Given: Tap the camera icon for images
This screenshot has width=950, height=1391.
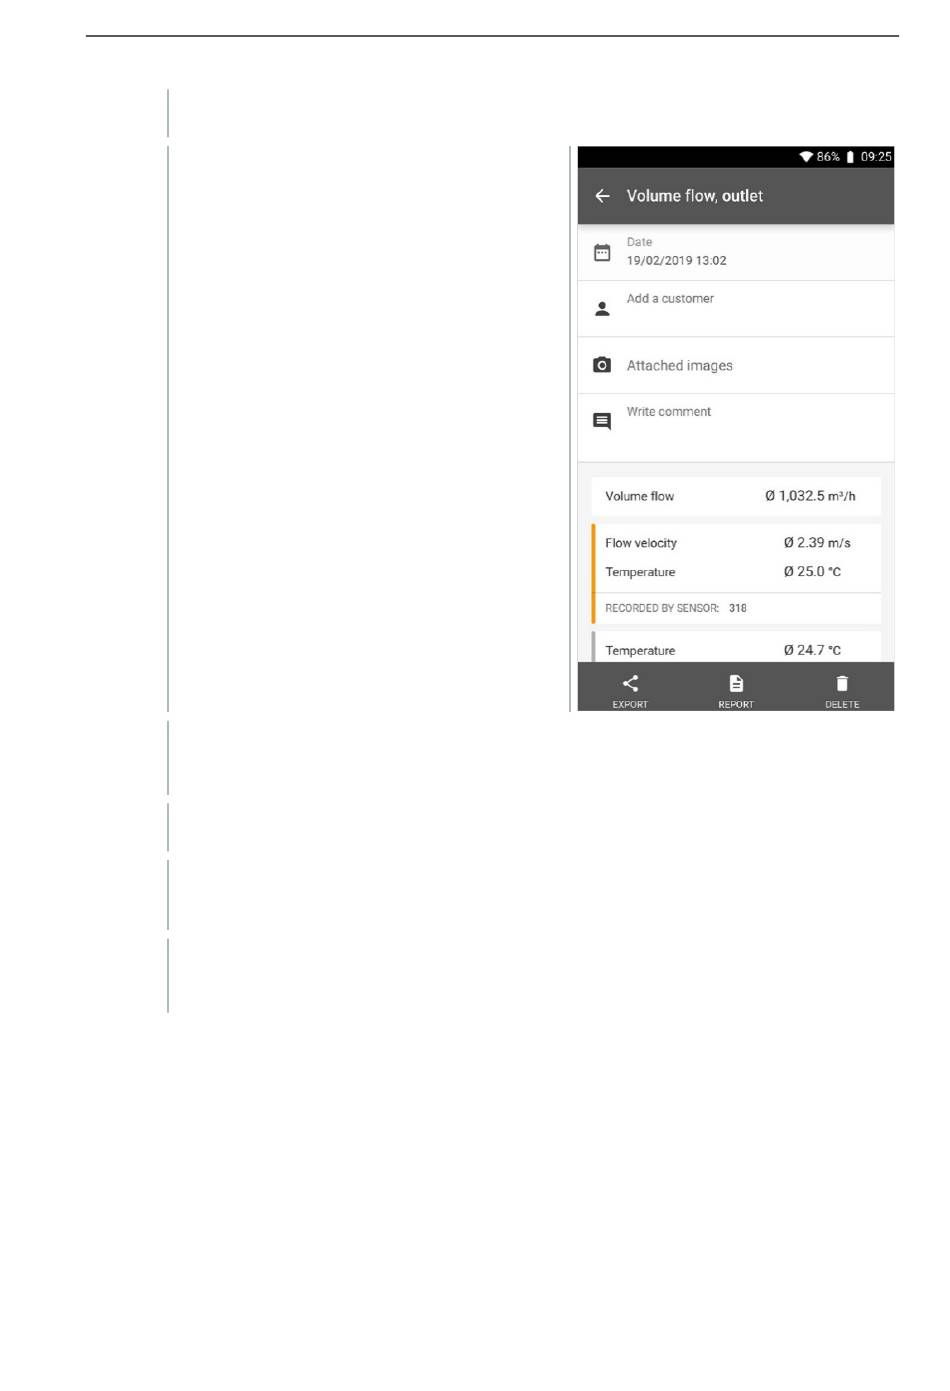Looking at the screenshot, I should click(x=602, y=365).
